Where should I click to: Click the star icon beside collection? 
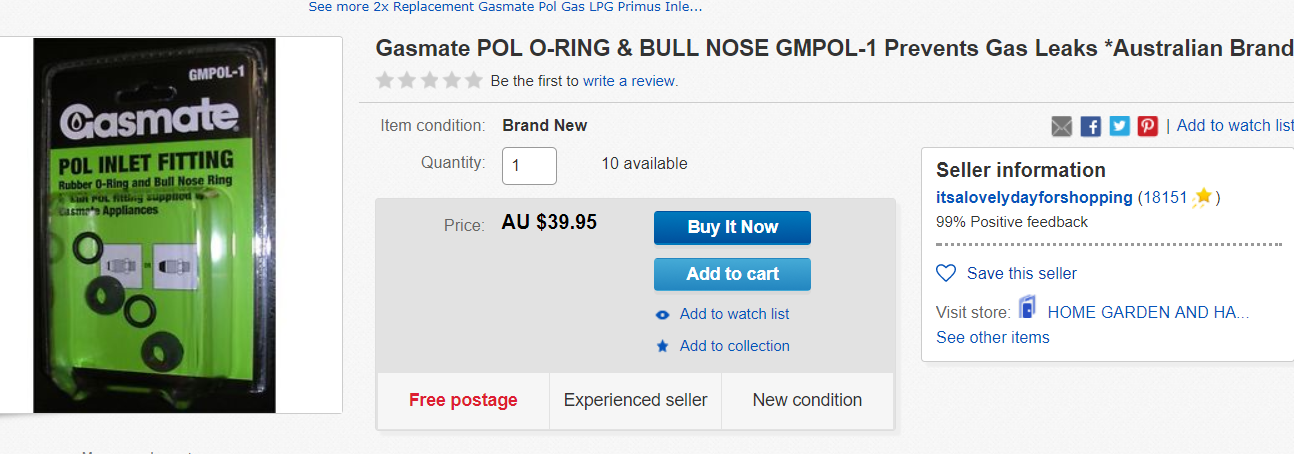[662, 346]
